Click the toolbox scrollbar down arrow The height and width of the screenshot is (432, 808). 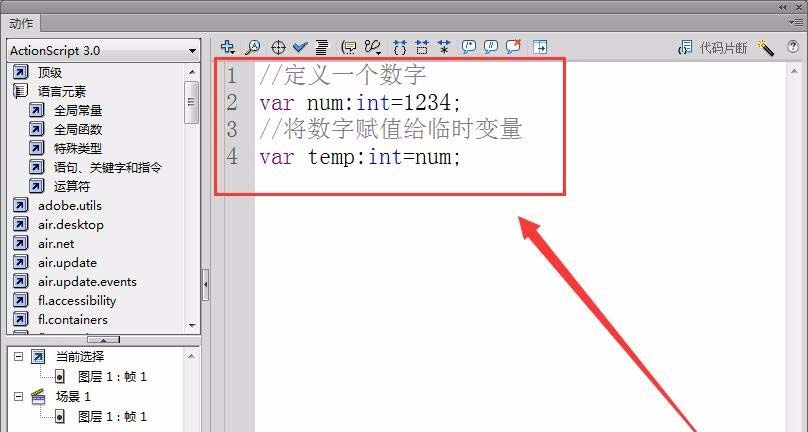point(192,326)
